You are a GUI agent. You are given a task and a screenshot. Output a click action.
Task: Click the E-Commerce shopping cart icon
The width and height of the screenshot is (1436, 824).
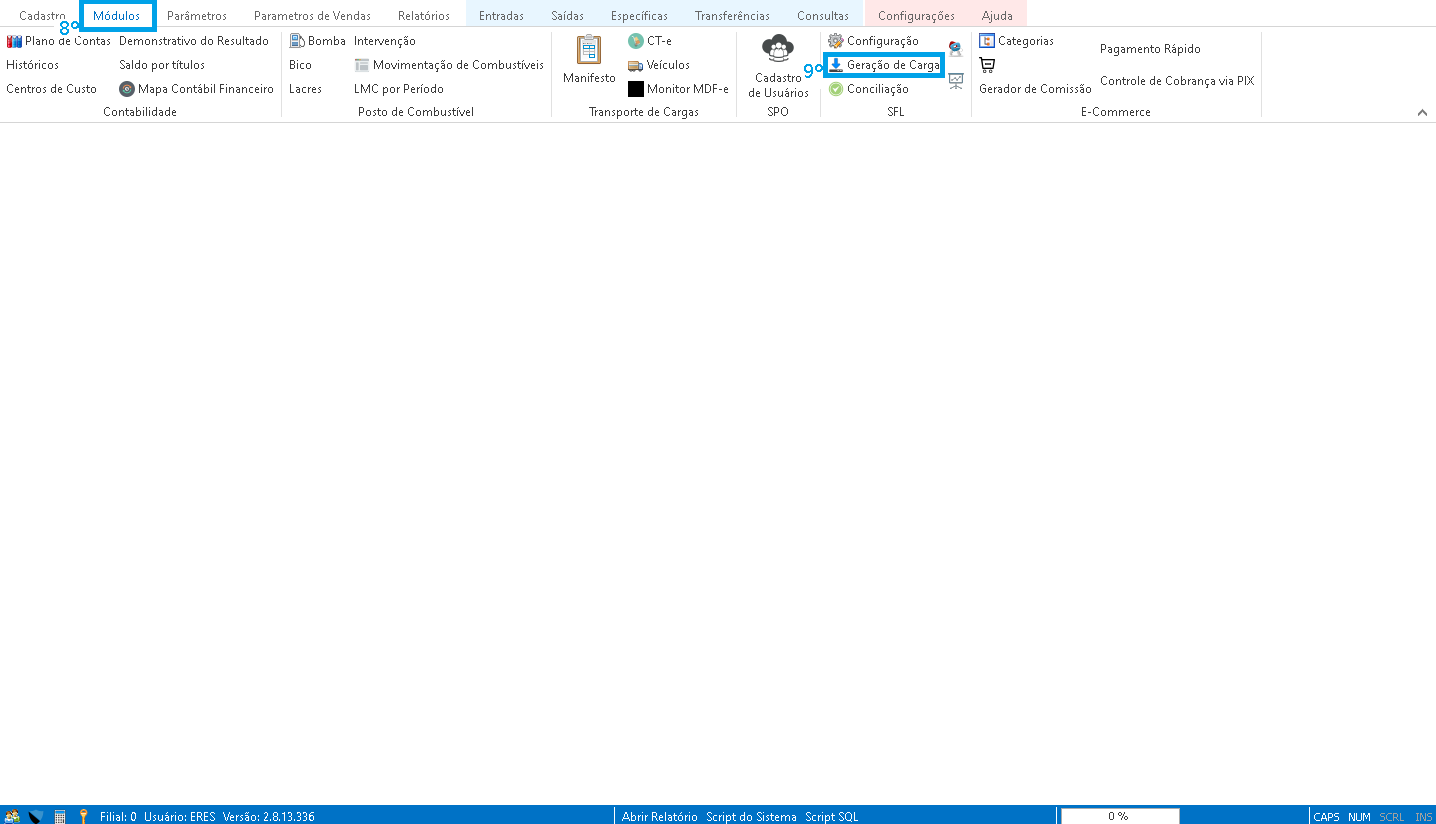point(987,65)
